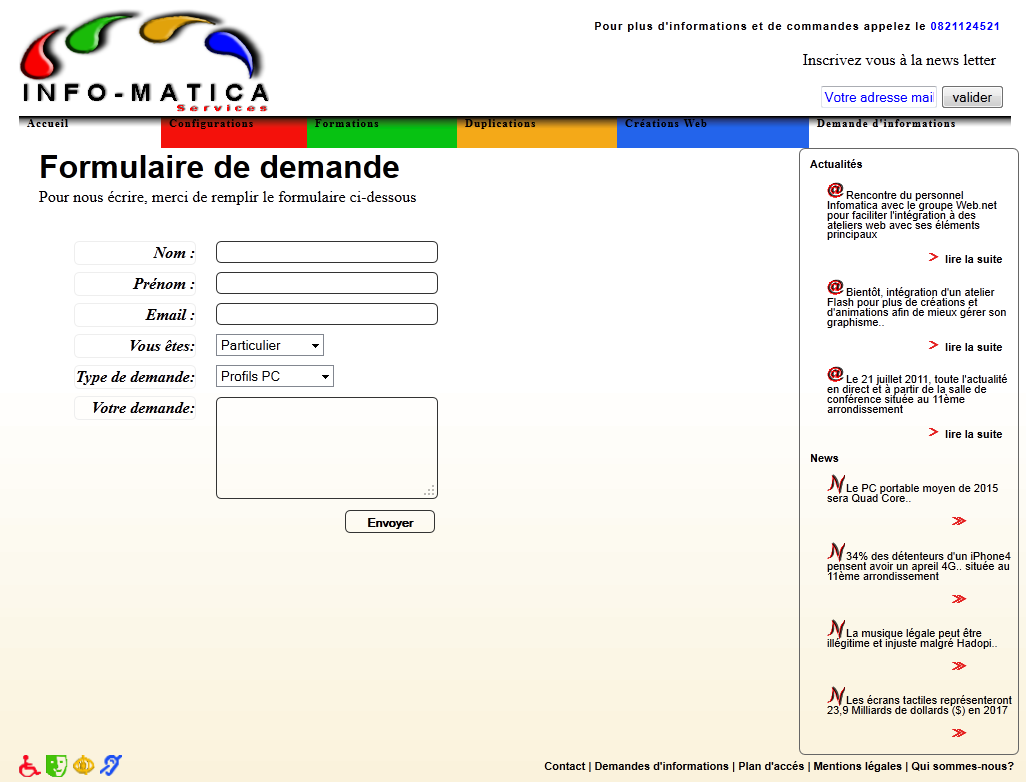Open the Plan d'accès footer link

771,766
